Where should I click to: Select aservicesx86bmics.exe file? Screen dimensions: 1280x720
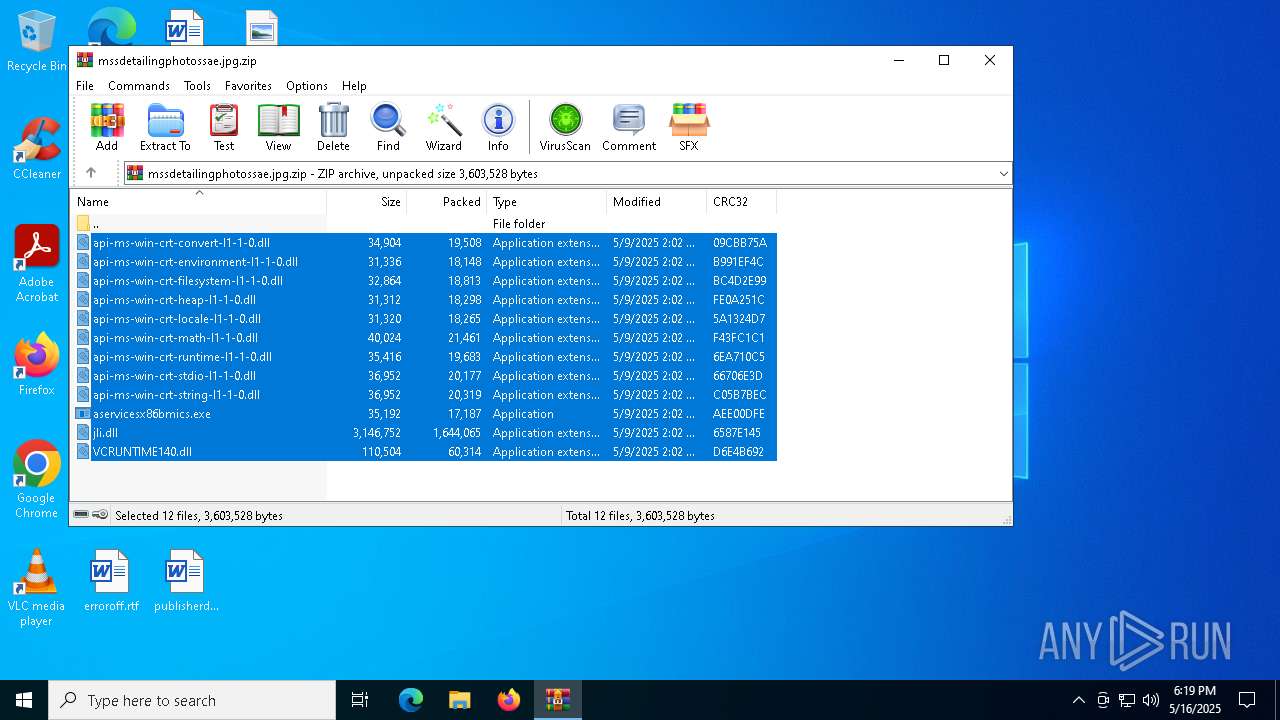(424, 414)
